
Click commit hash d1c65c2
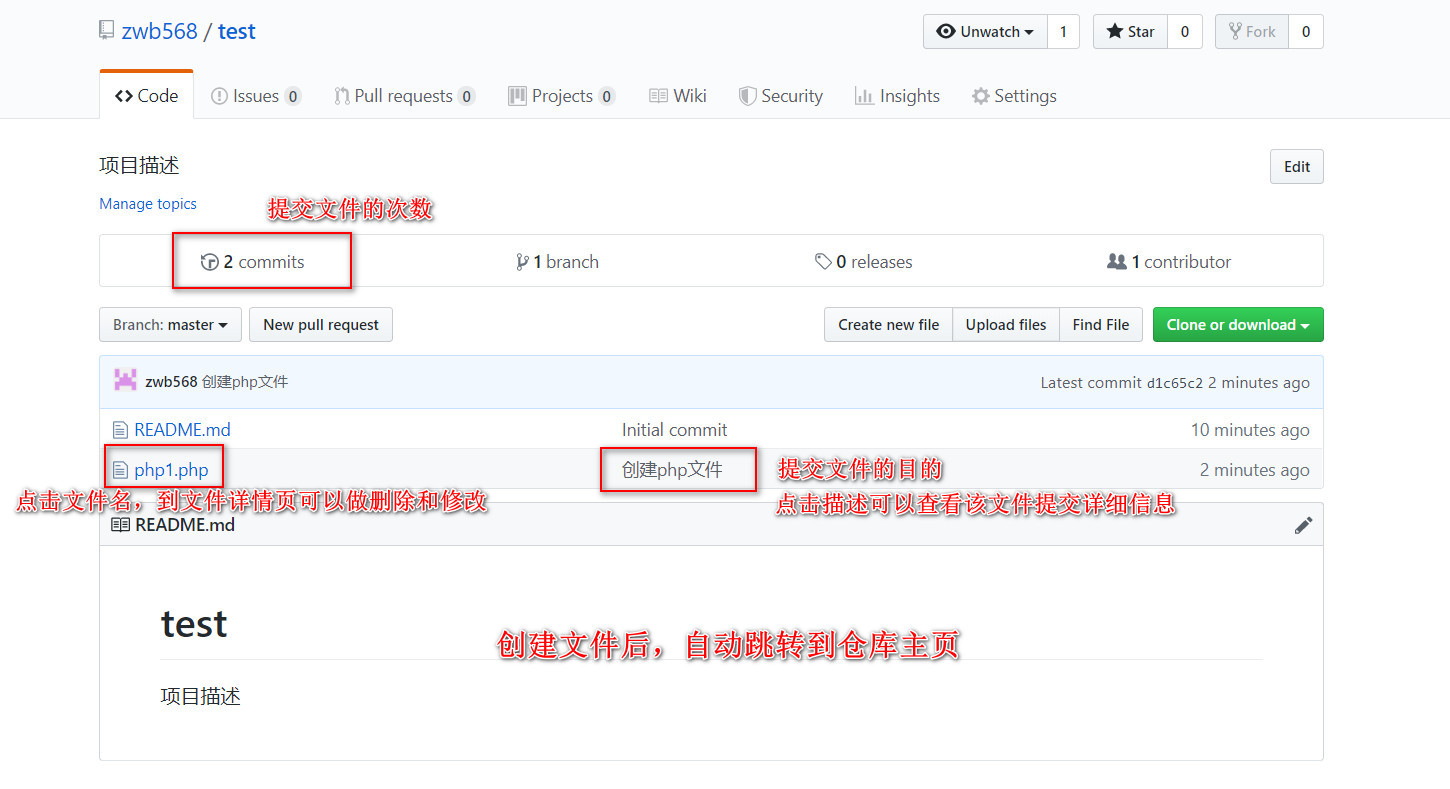click(x=1175, y=382)
